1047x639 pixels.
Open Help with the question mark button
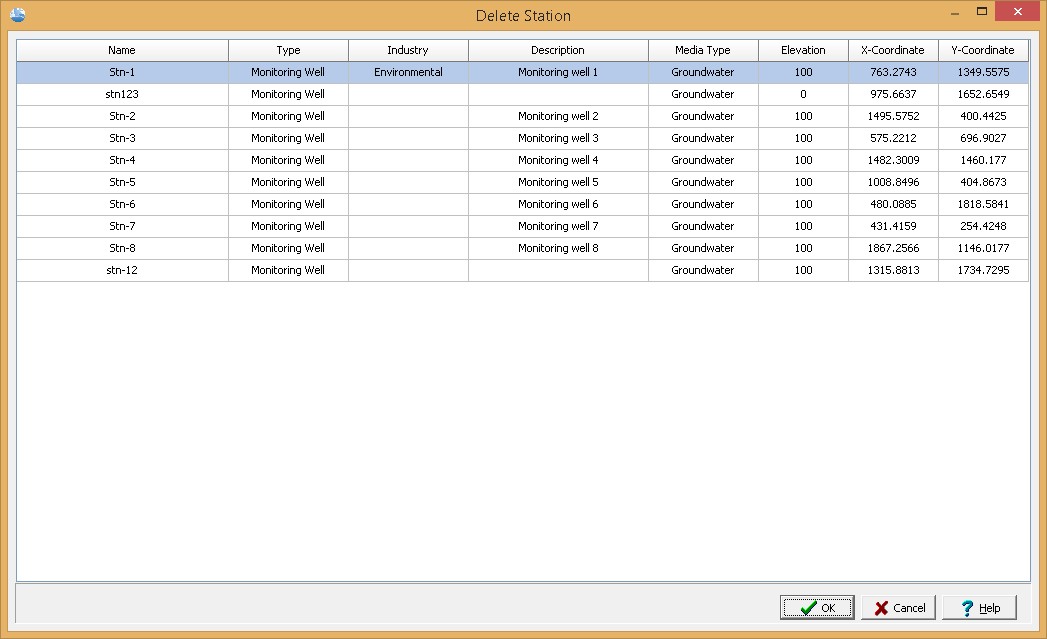coord(979,608)
